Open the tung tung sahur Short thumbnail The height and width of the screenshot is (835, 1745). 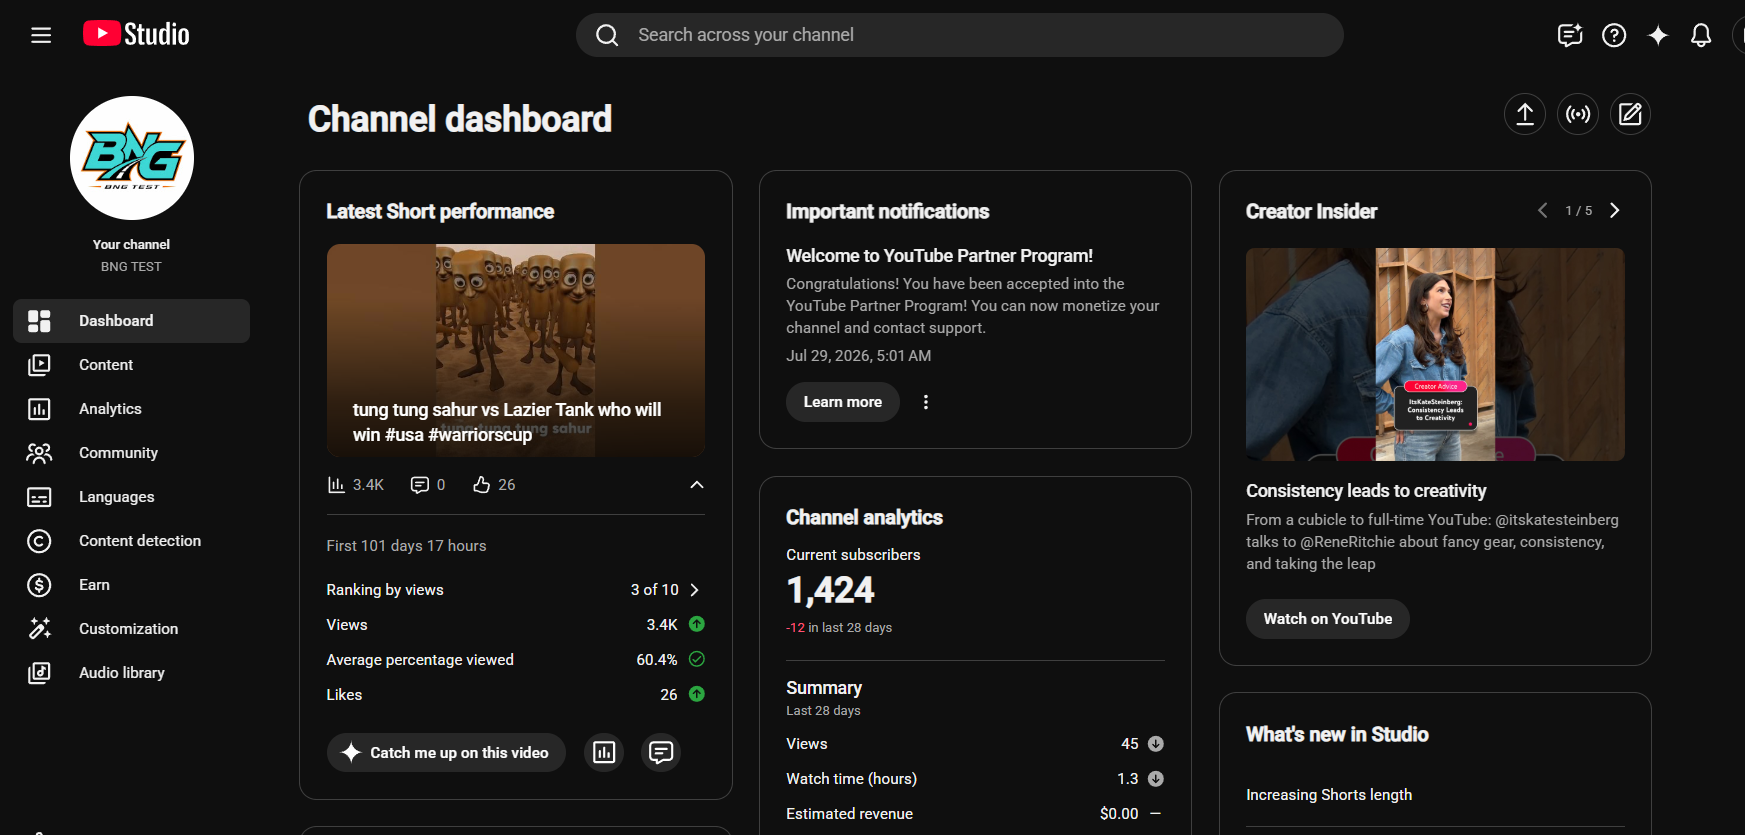click(516, 351)
